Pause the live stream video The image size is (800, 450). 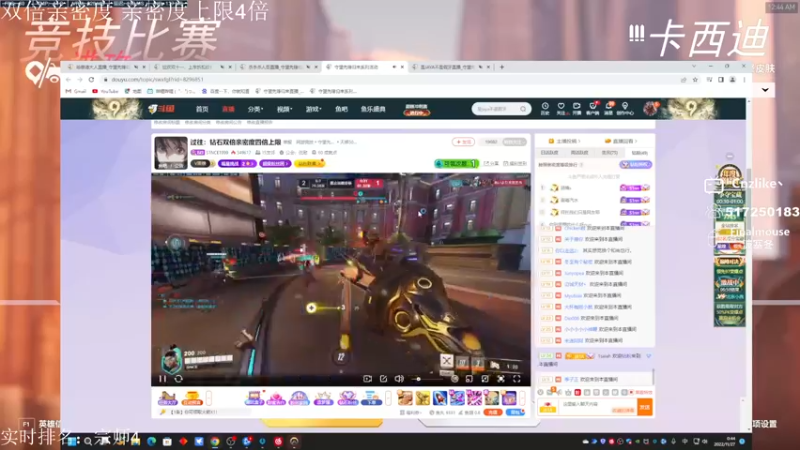tap(162, 379)
